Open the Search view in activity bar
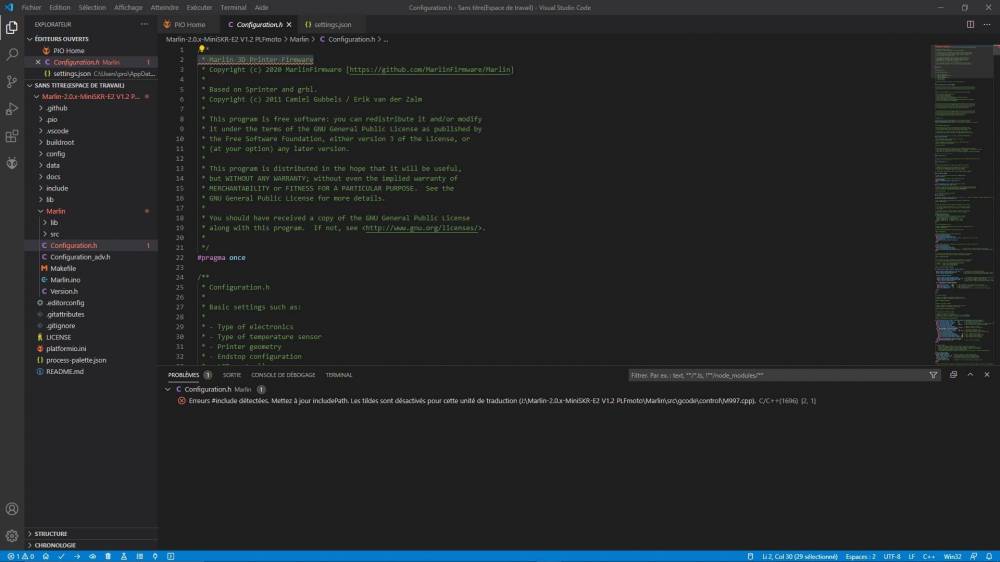Viewport: 1000px width, 562px height. (x=11, y=54)
